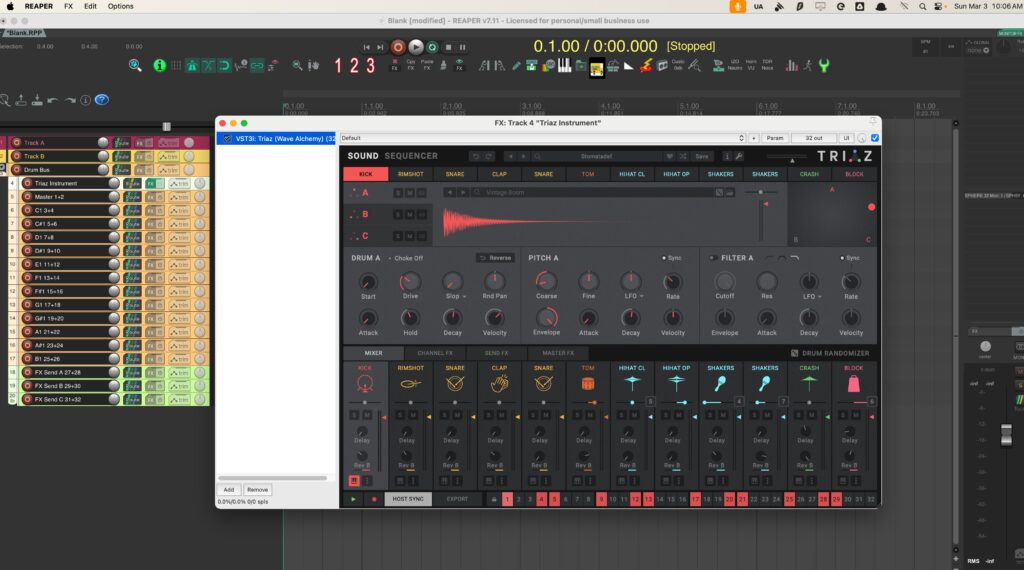
Task: Click the Block cowbell icon in mixer
Action: 854,384
